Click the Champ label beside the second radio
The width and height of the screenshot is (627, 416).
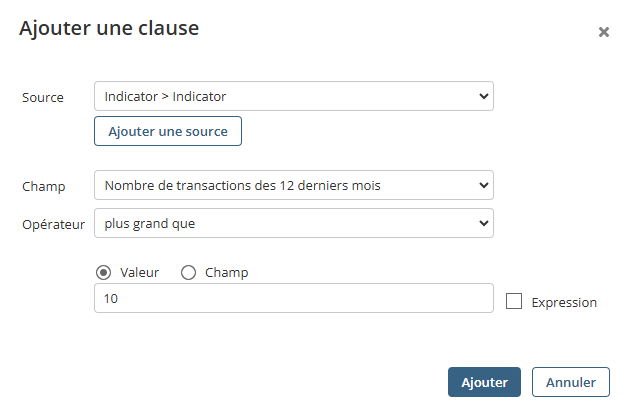click(x=227, y=273)
